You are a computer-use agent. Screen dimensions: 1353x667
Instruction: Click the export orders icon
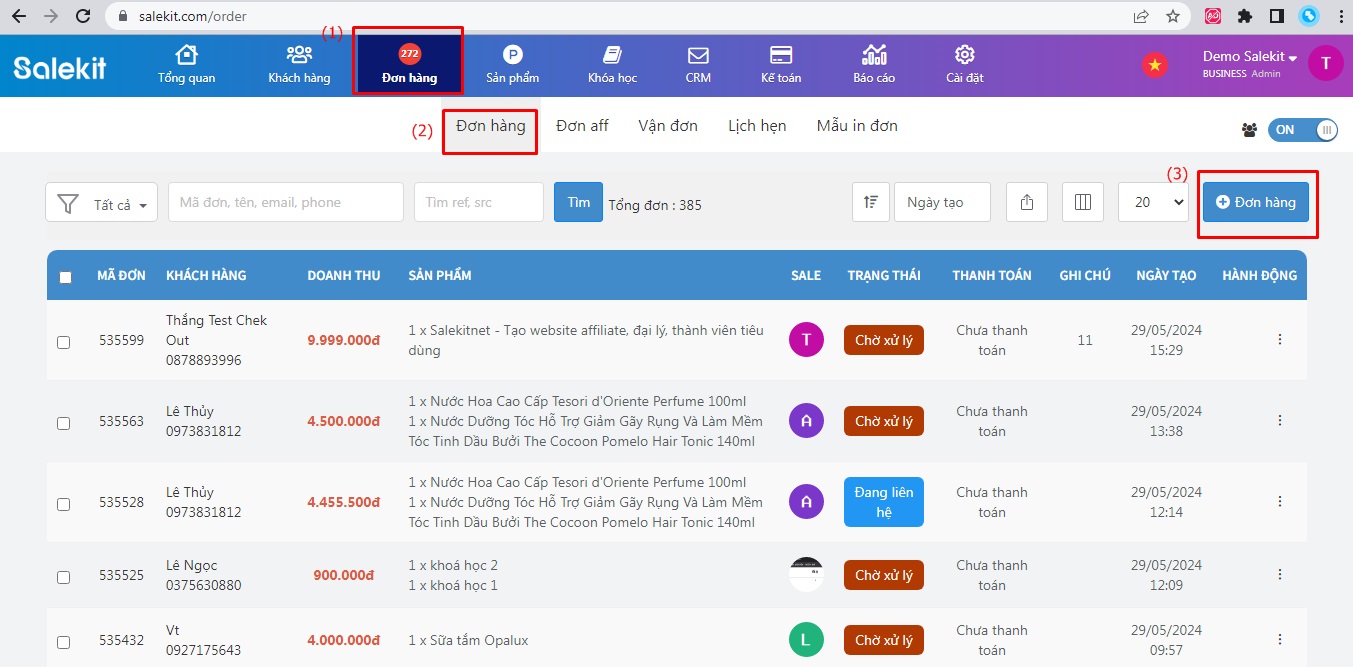1027,202
